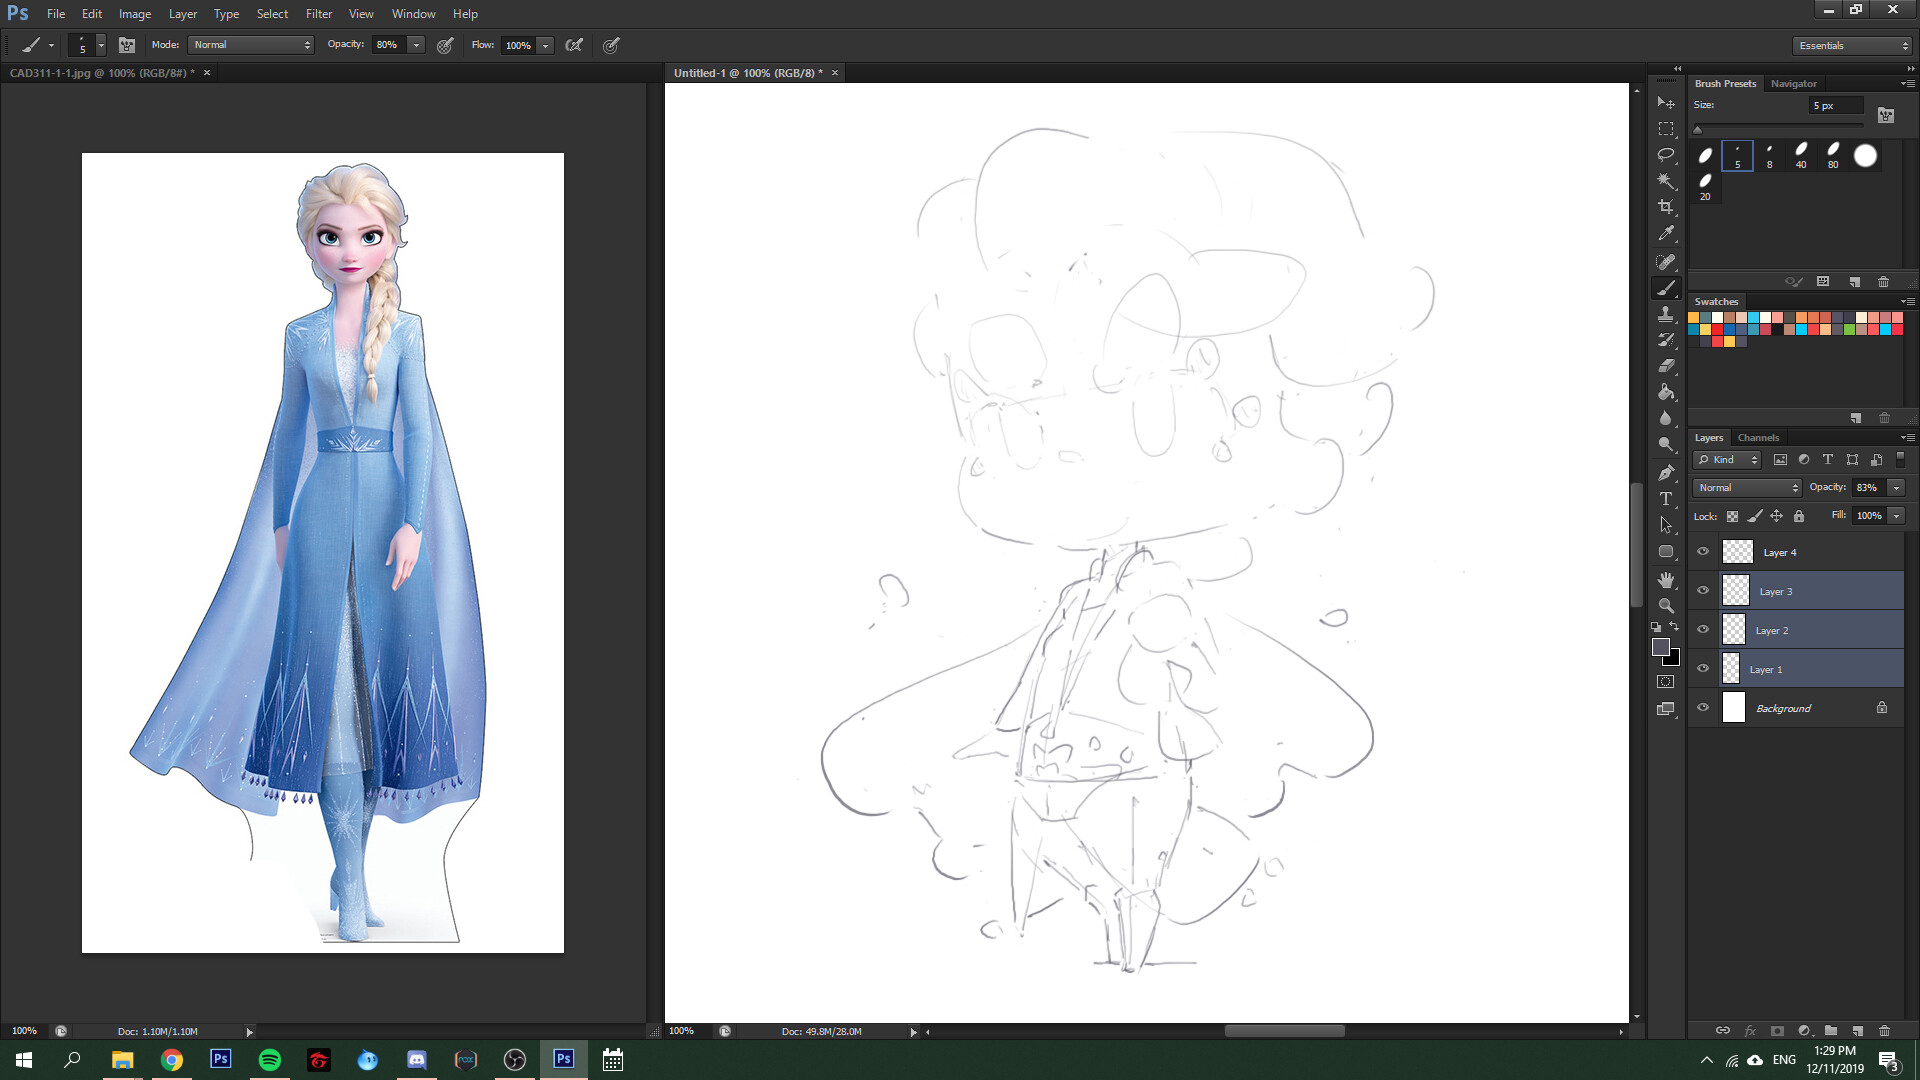Image resolution: width=1920 pixels, height=1080 pixels.
Task: Expand the layer Opacity slider dropdown
Action: (x=1896, y=488)
